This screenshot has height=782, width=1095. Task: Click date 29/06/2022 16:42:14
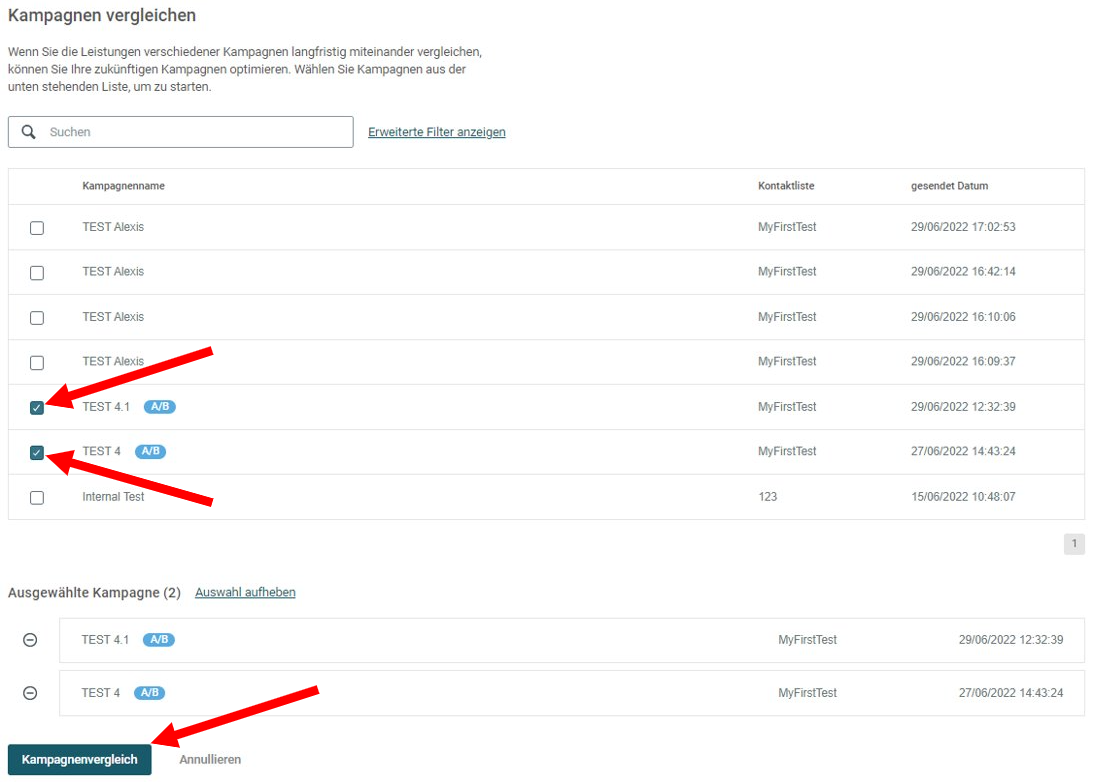[x=963, y=272]
